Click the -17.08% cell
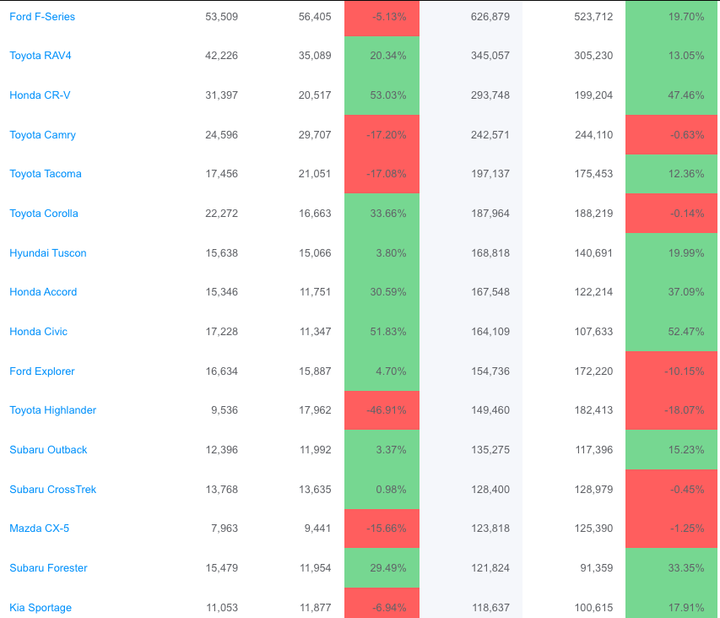 [382, 174]
